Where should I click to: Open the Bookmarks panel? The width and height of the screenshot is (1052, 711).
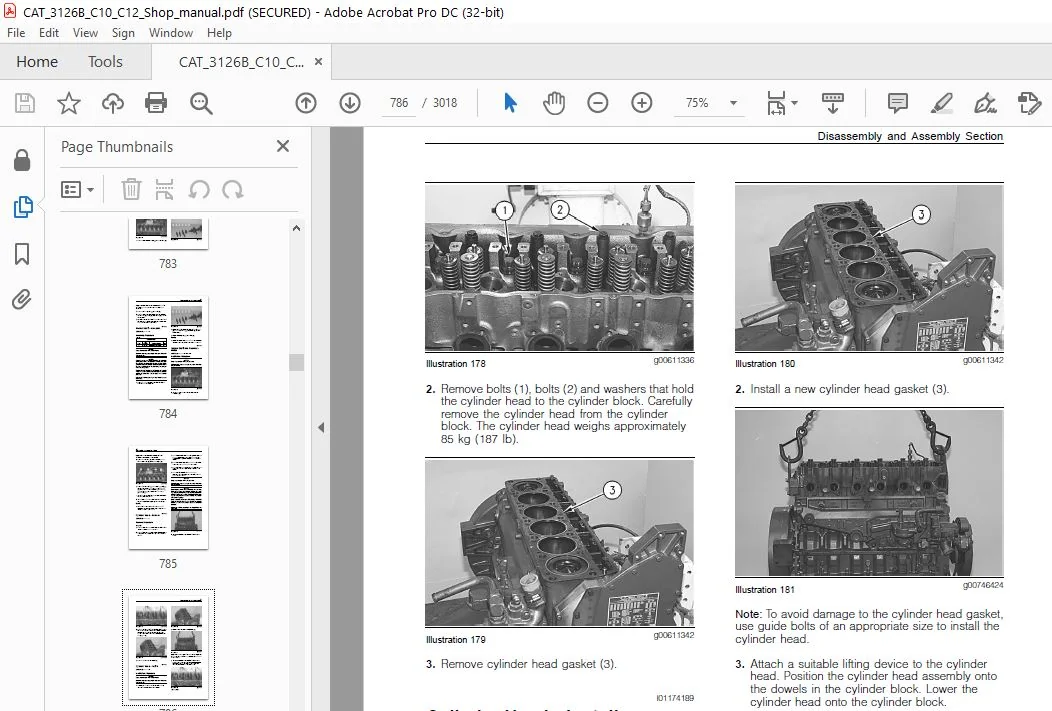click(21, 254)
